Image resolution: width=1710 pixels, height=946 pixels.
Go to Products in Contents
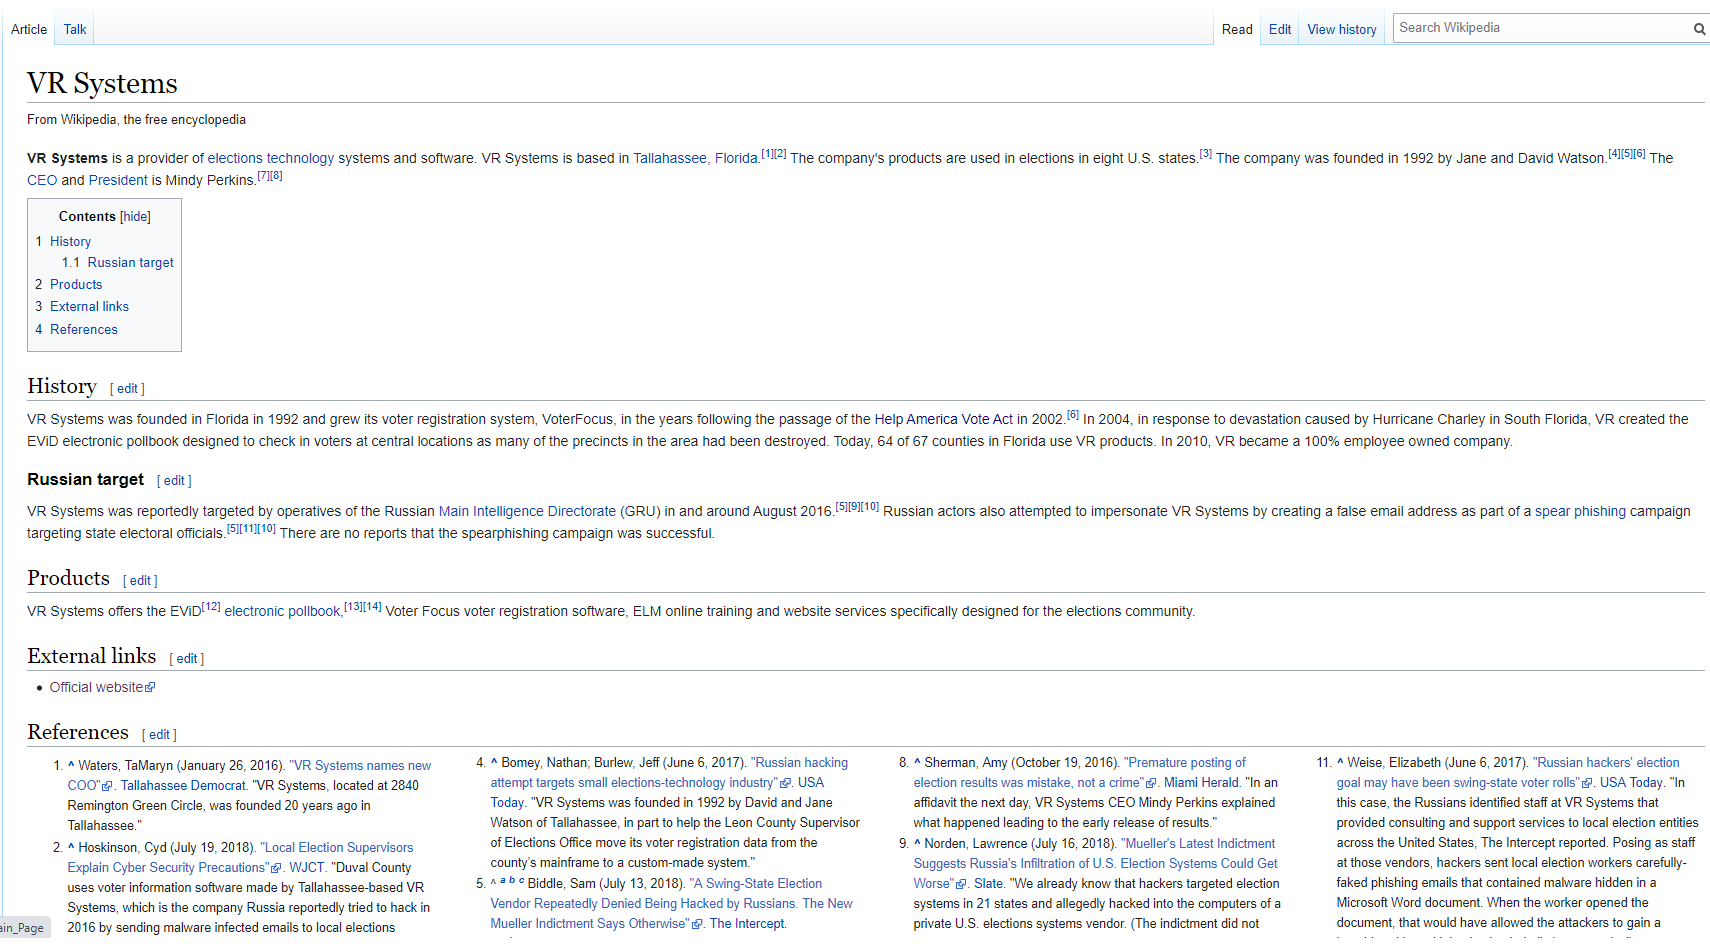click(76, 285)
